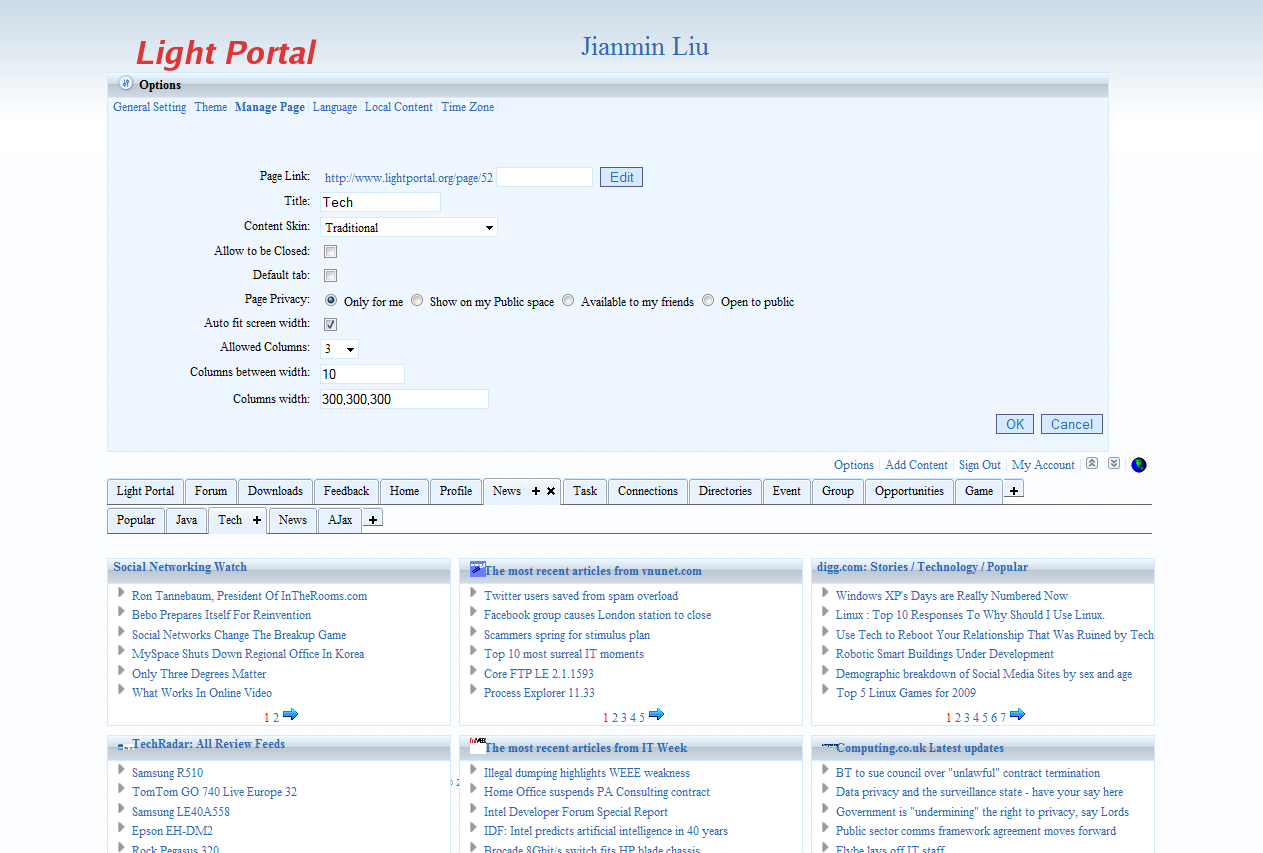Click the next page arrow in the vnunet.com portlet
Image resolution: width=1263 pixels, height=853 pixels.
tap(656, 714)
